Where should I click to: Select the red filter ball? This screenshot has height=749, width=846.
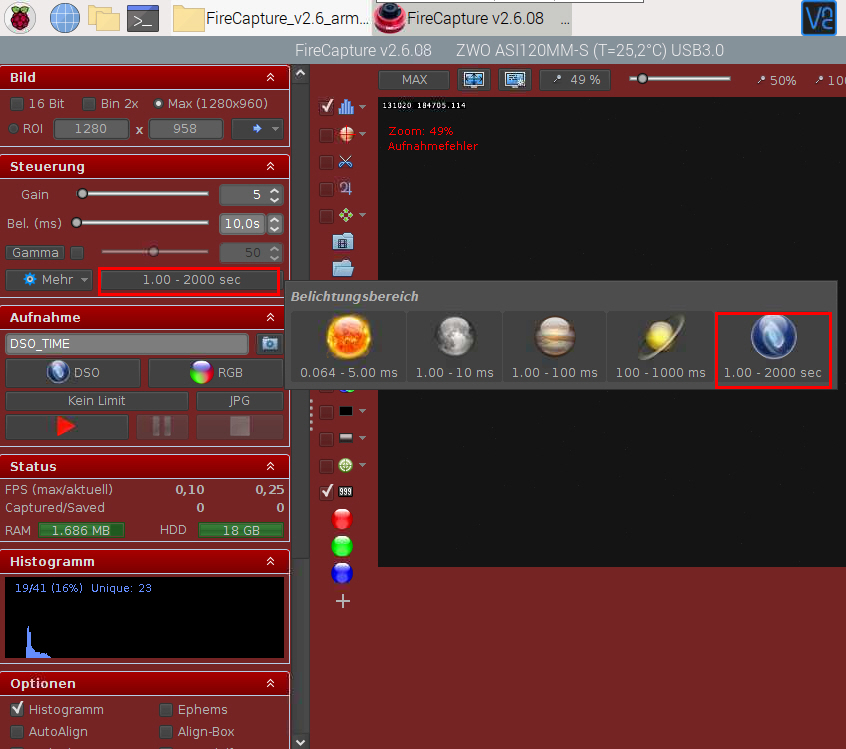[x=342, y=519]
